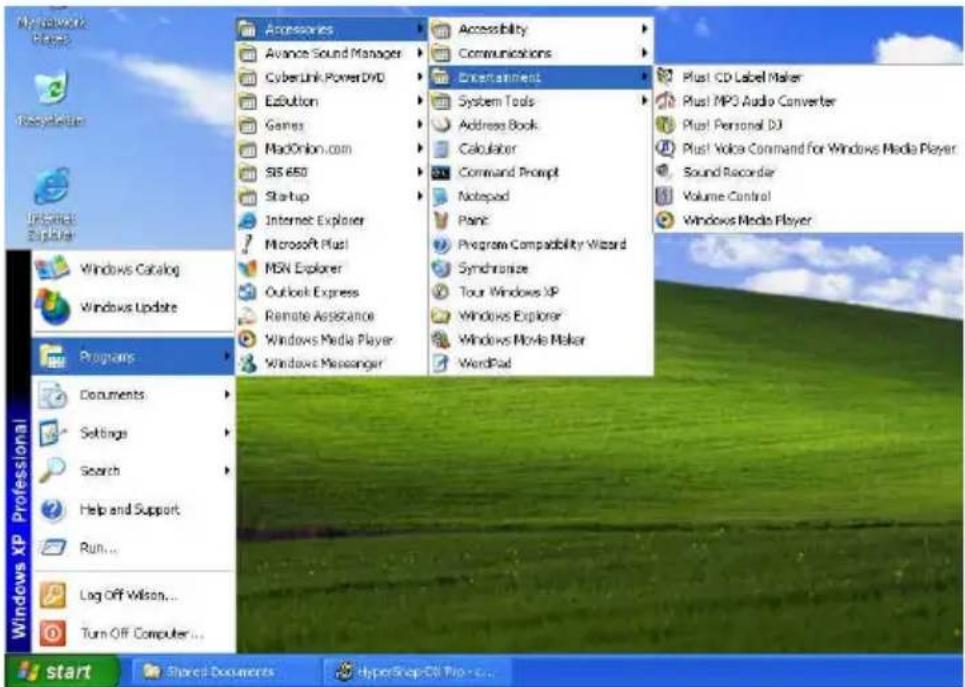The width and height of the screenshot is (965, 687).
Task: Open the Command Prompt icon
Action: 441,172
